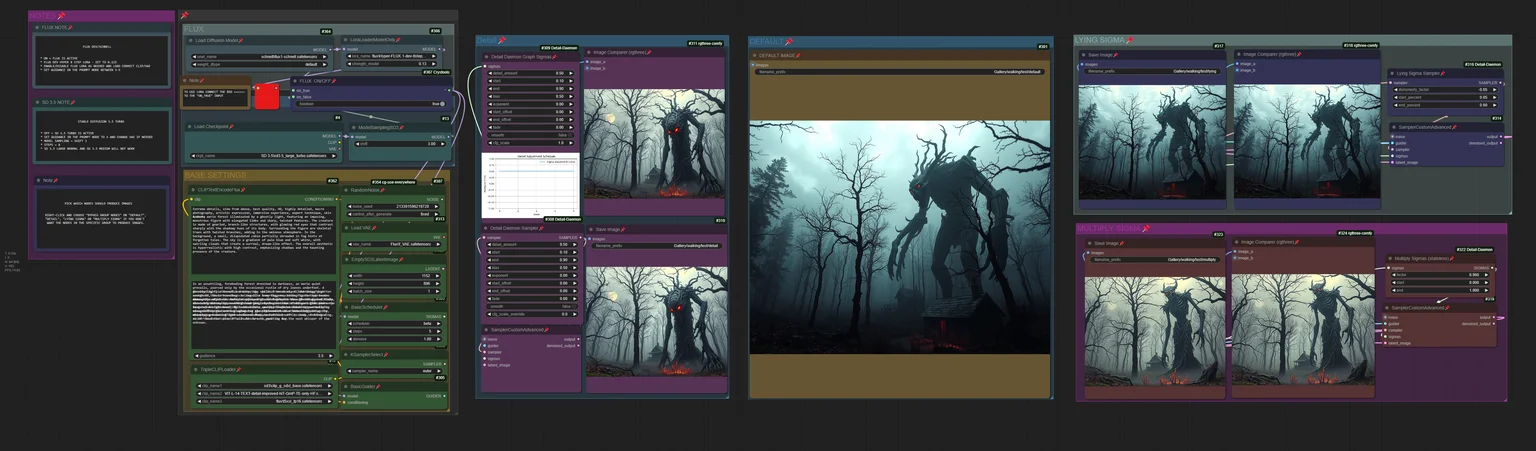Adjust dishonesty_factor in Lying Sigma Sampler
The height and width of the screenshot is (451, 1536).
tap(1444, 89)
